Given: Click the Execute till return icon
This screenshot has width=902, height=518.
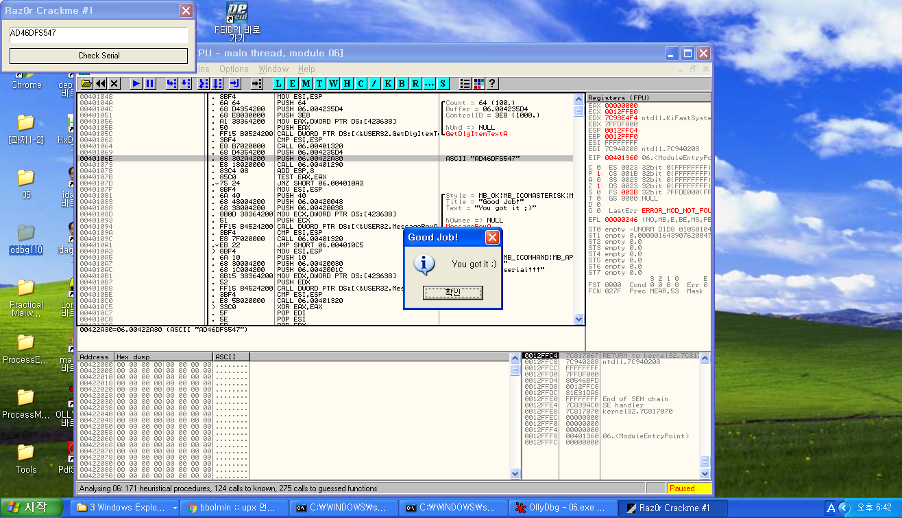Looking at the screenshot, I should click(235, 84).
